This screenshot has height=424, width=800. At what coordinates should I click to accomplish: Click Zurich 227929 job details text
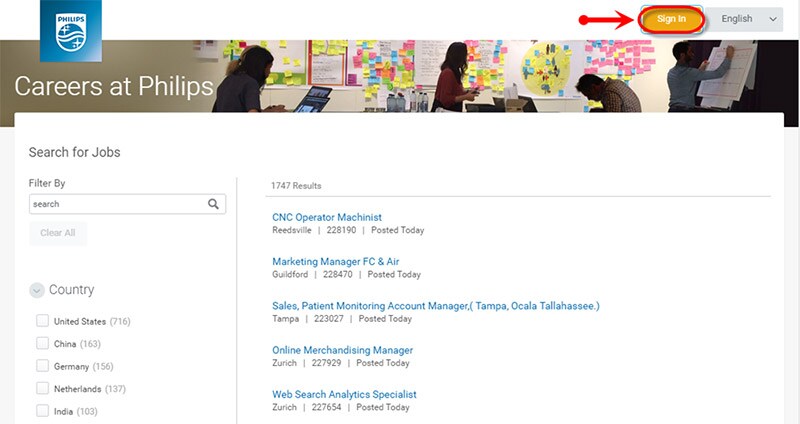point(341,363)
